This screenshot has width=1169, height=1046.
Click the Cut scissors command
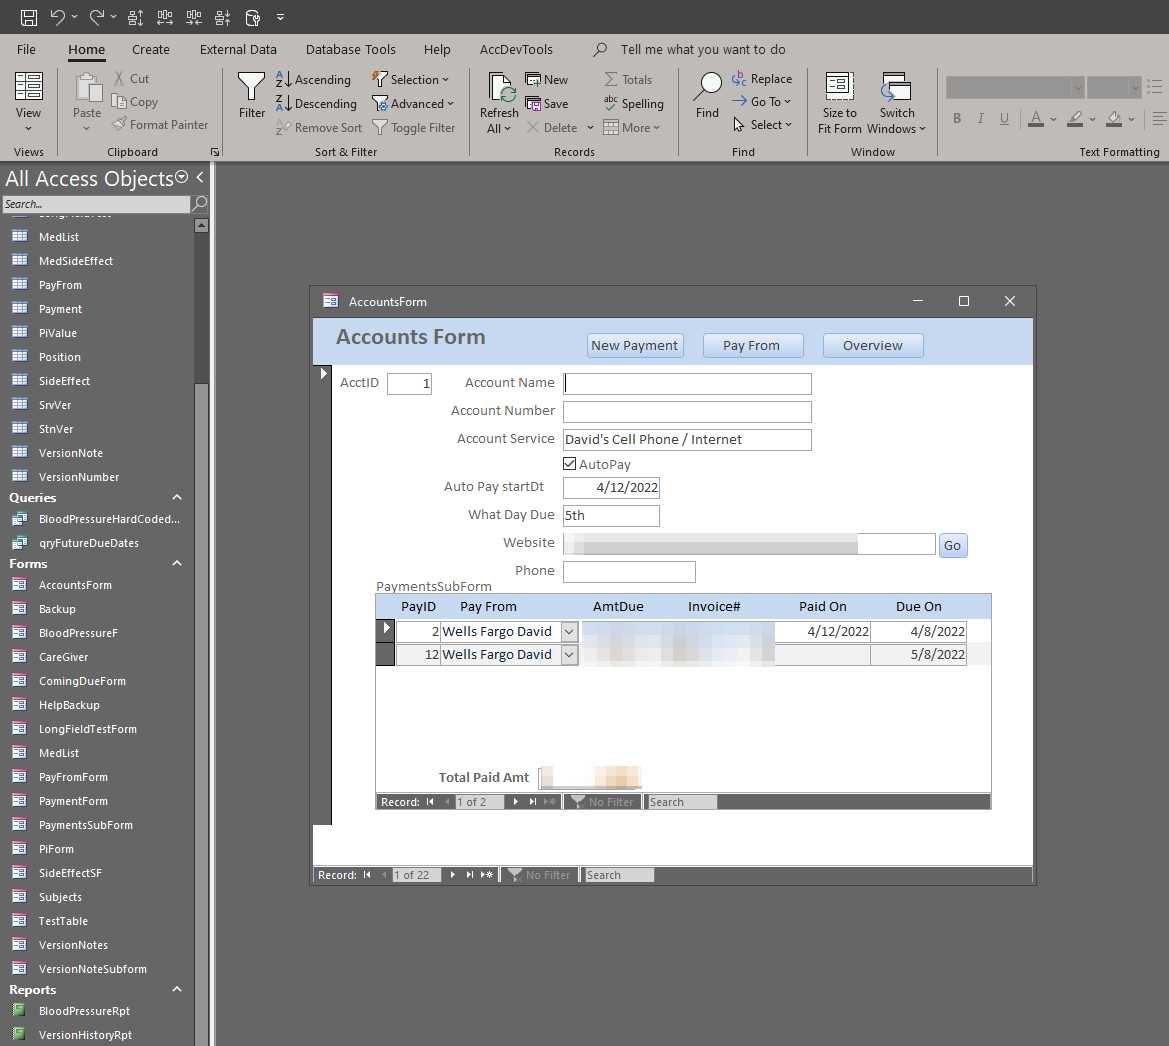131,78
